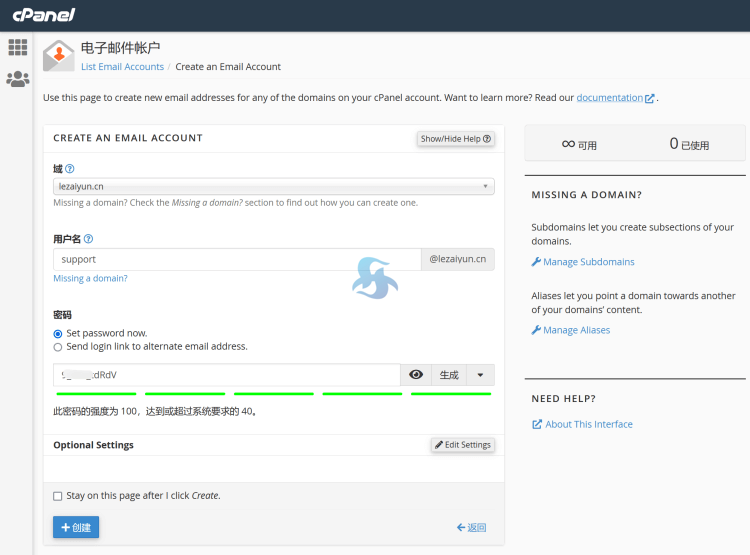Select 'Send login link to alternate email' option
750x555 pixels.
[57, 347]
